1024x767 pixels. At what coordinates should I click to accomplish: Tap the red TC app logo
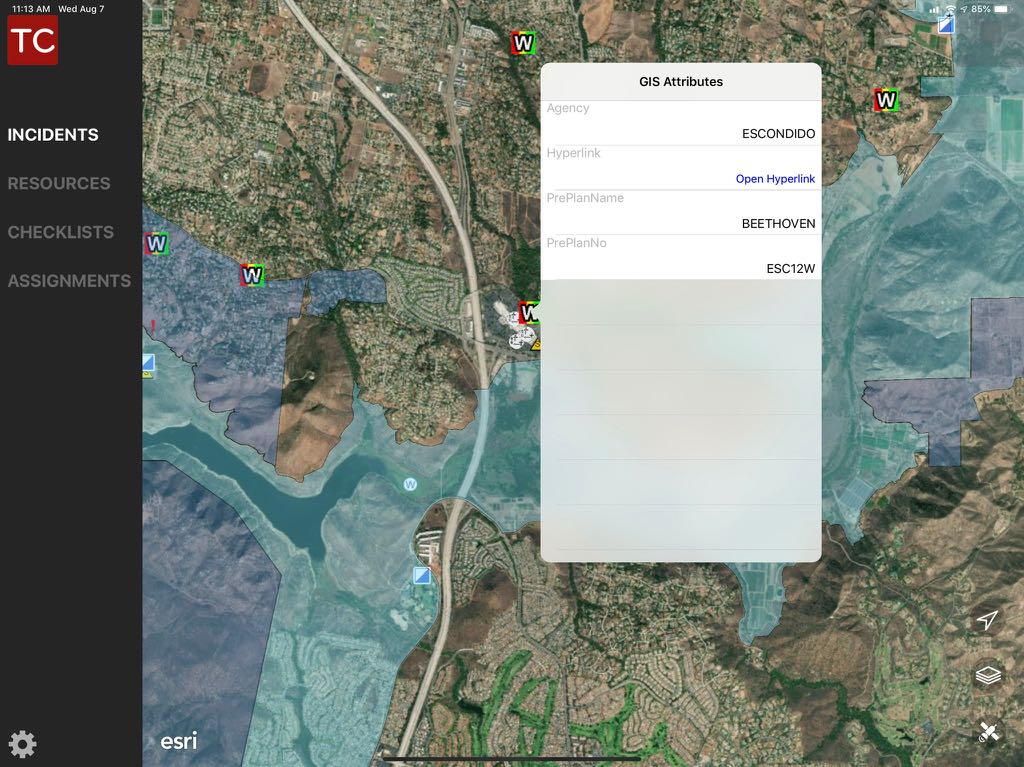[32, 40]
